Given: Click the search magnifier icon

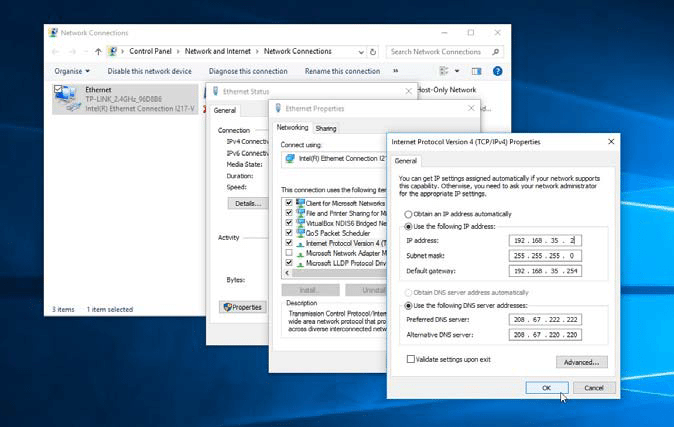Looking at the screenshot, I should pyautogui.click(x=495, y=52).
